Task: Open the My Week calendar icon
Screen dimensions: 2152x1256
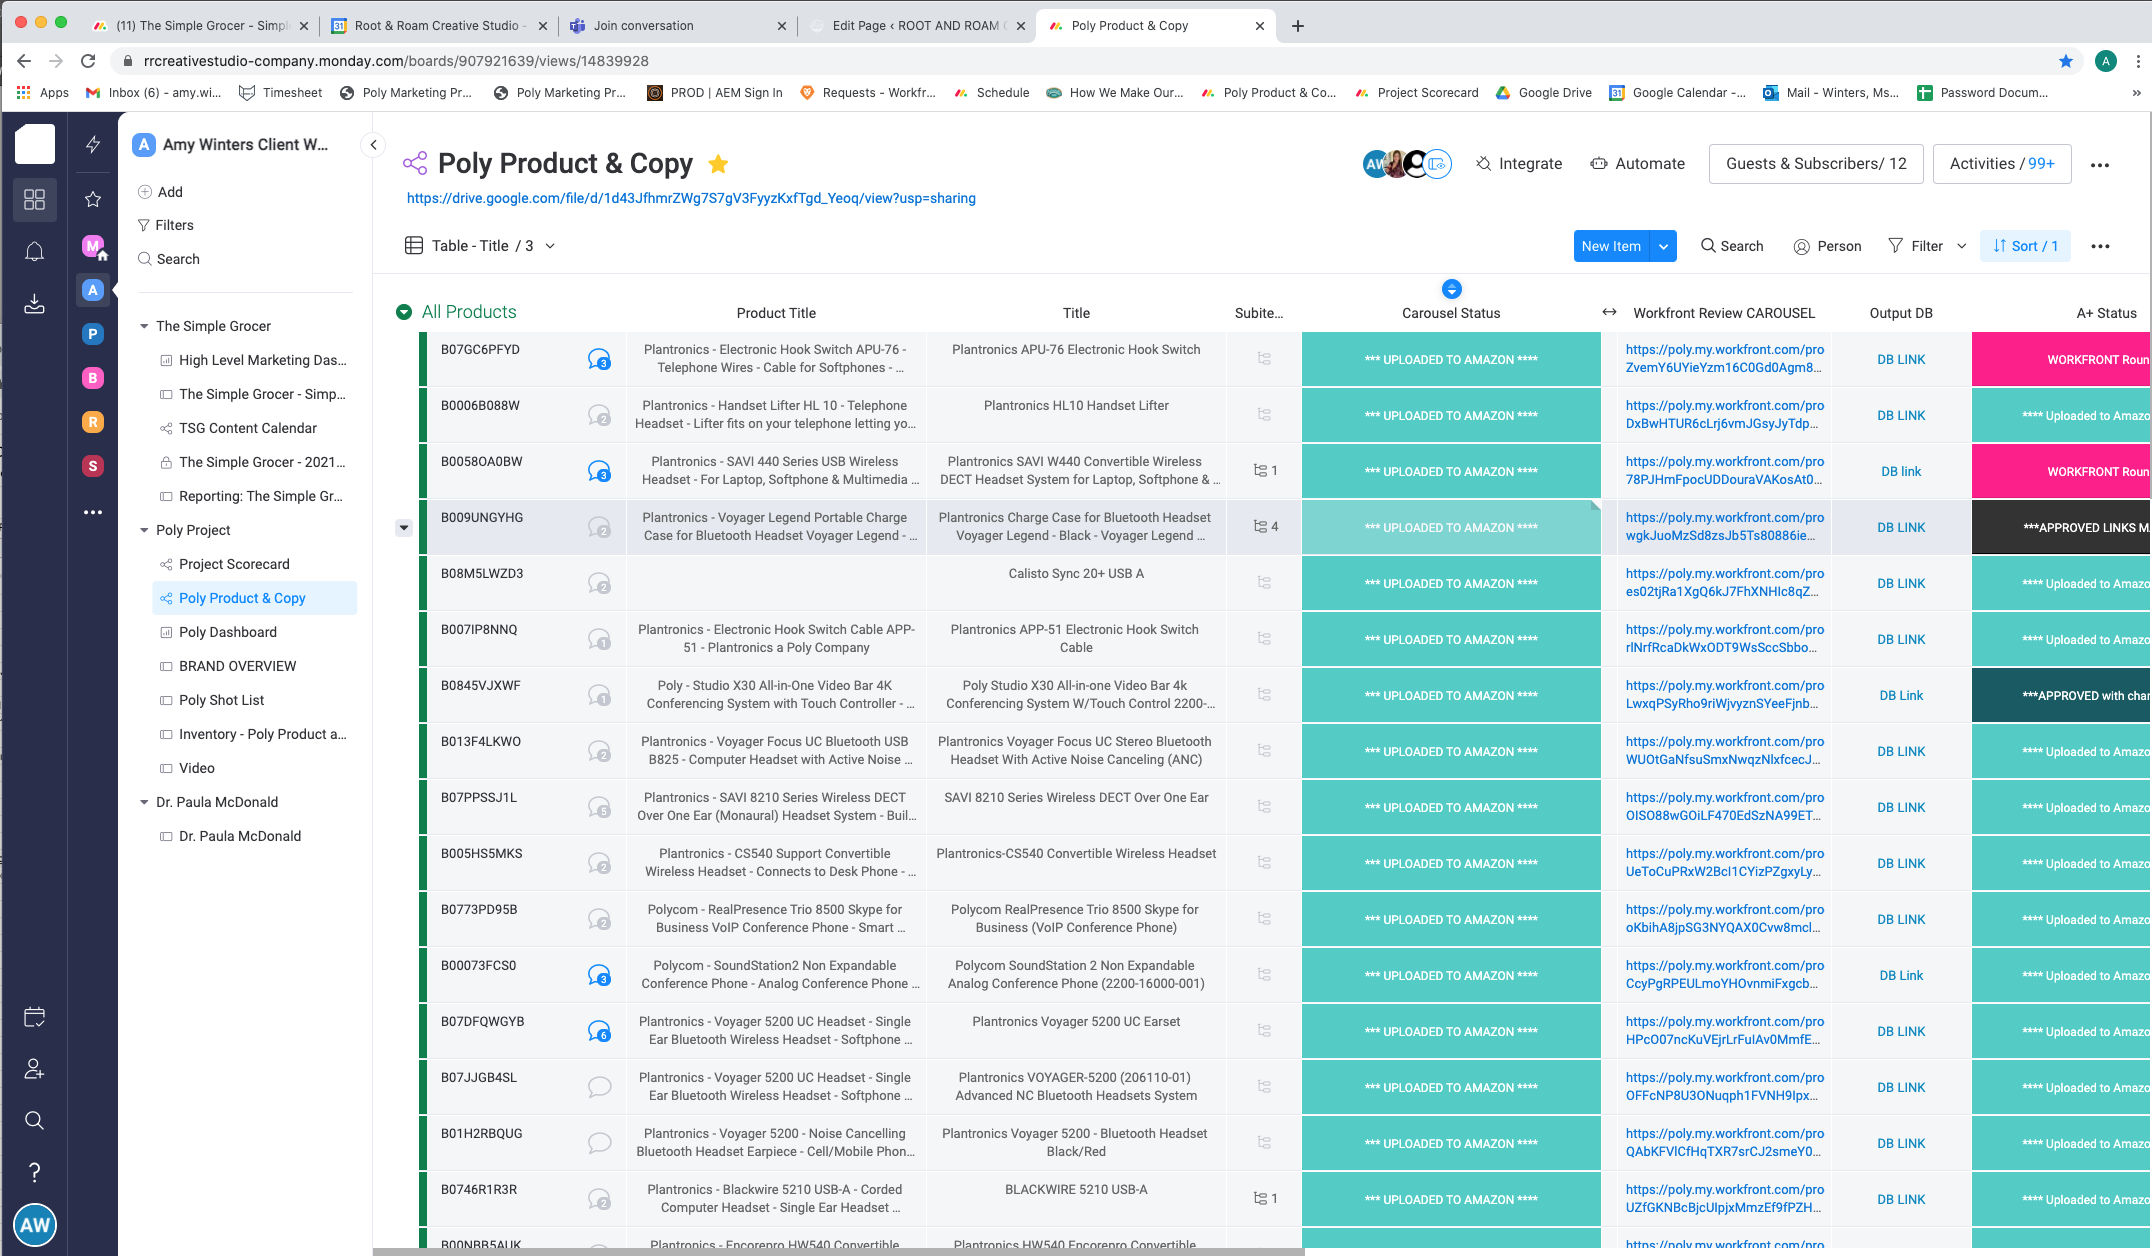Action: point(34,1018)
